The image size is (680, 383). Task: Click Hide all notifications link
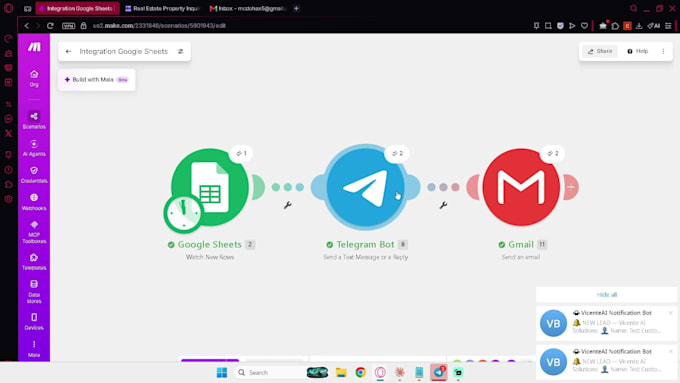click(x=607, y=295)
